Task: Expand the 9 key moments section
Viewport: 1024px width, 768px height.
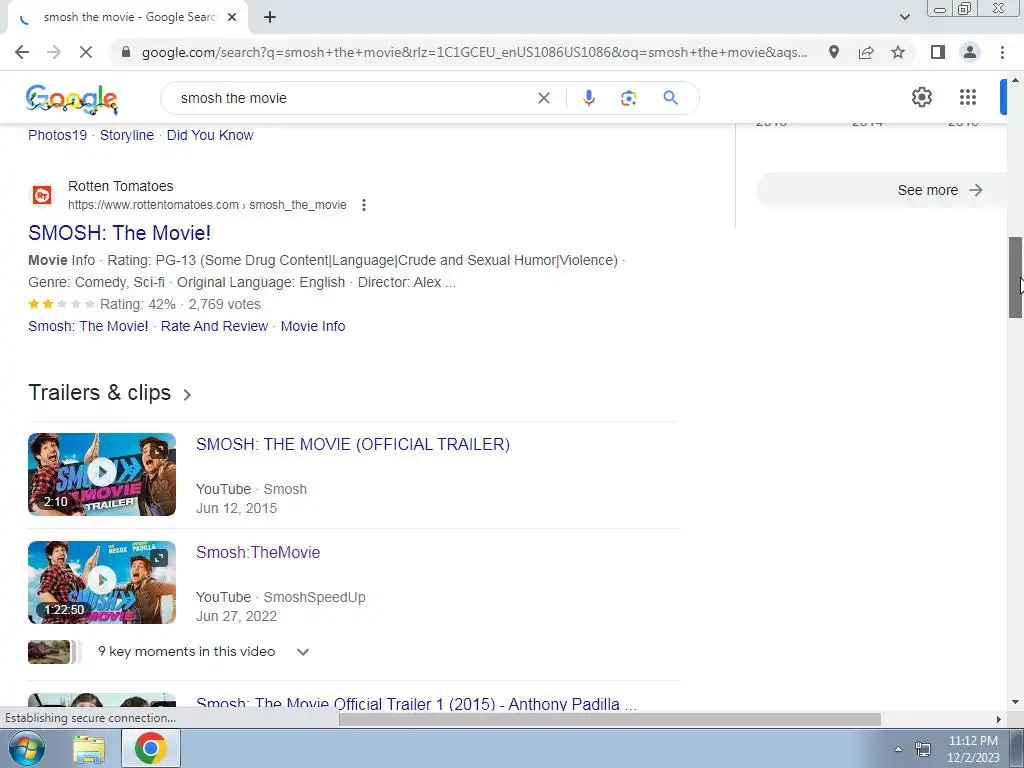Action: 302,652
